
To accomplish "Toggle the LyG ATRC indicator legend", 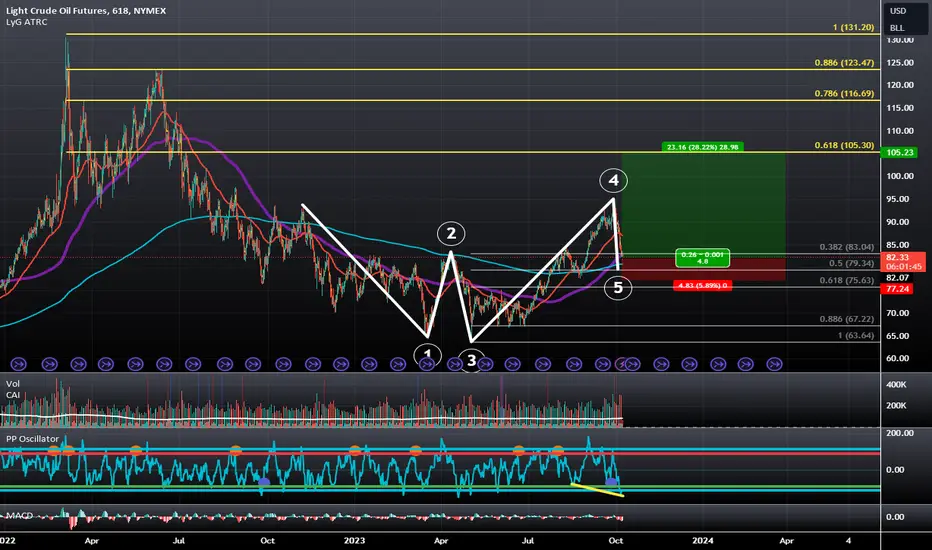I will tap(27, 22).
